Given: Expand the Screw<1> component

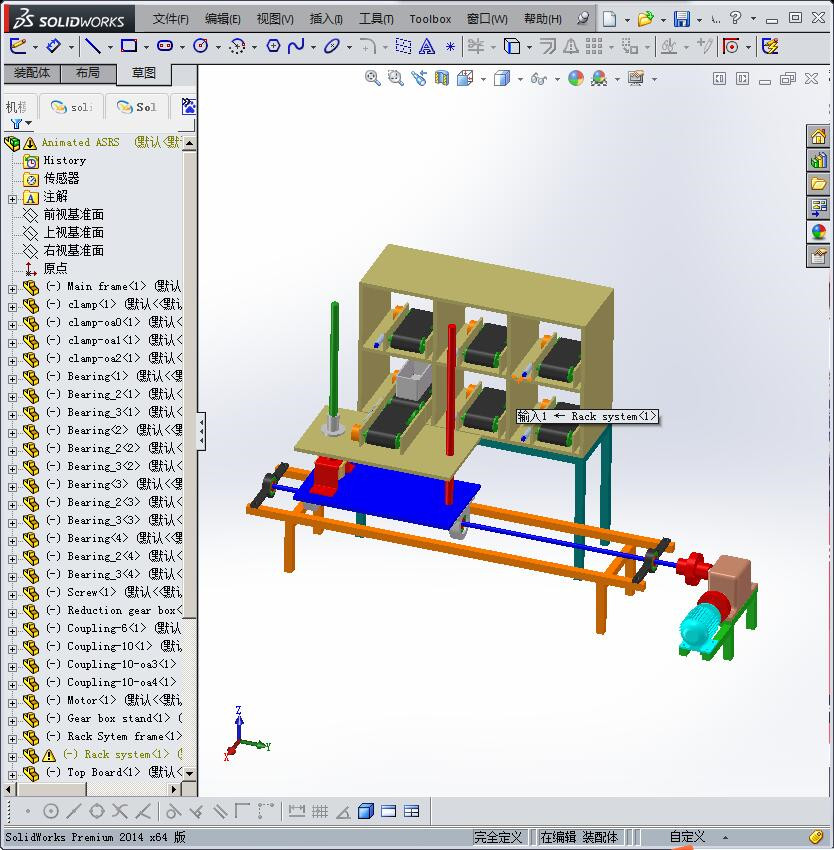Looking at the screenshot, I should point(12,595).
